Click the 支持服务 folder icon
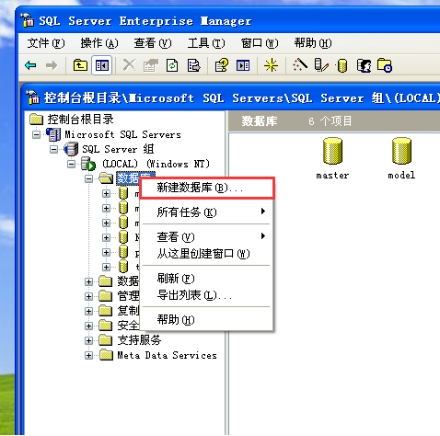The width and height of the screenshot is (440, 436). pyautogui.click(x=106, y=340)
